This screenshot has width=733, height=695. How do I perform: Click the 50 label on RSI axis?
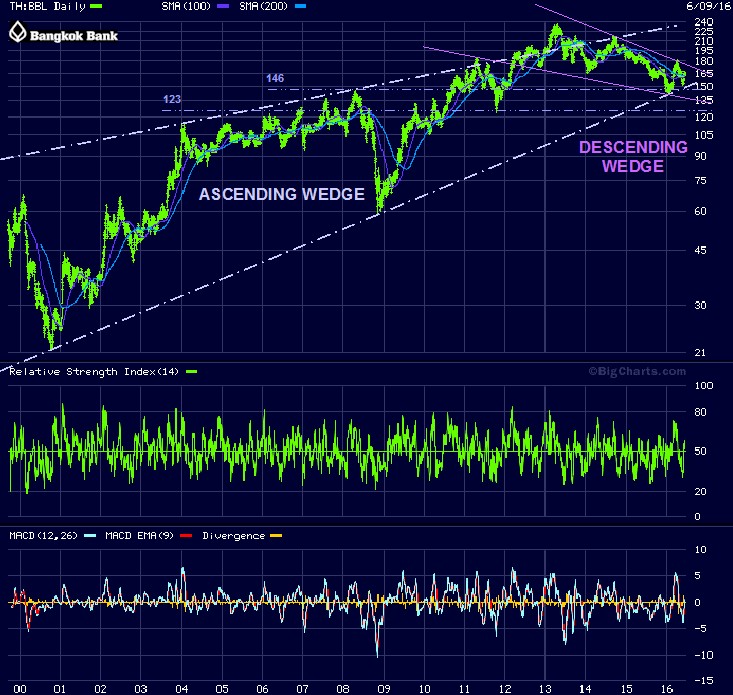tap(700, 451)
